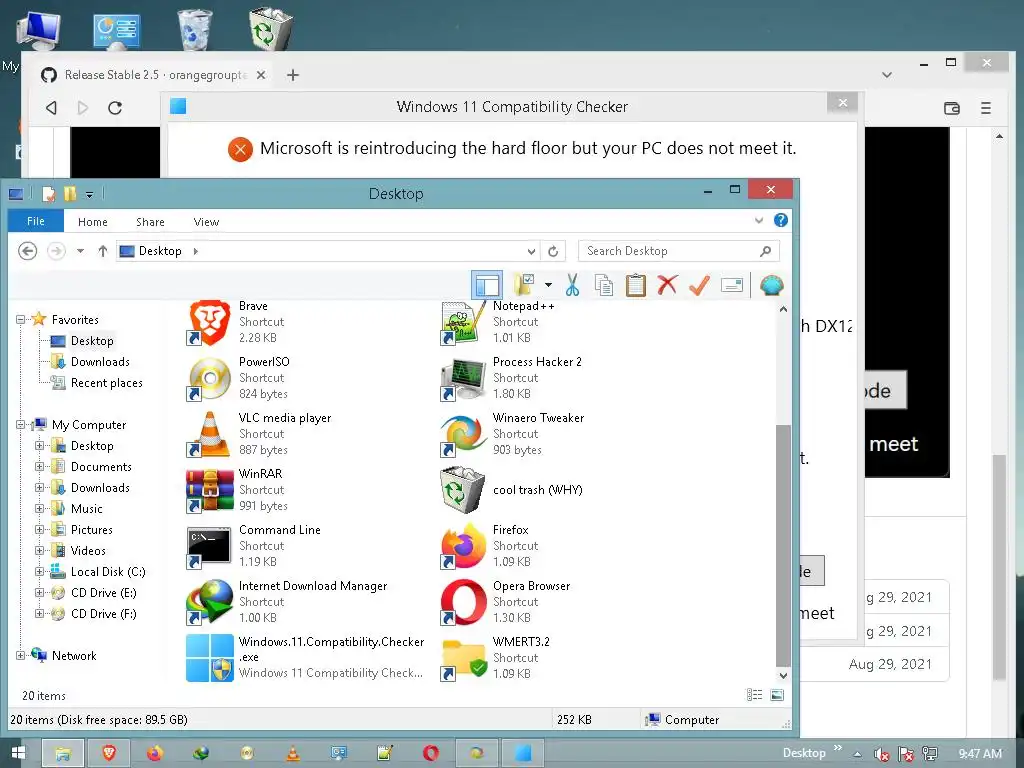Select the PowerISO shortcut icon
Screen dimensions: 1024x768
pyautogui.click(x=210, y=378)
